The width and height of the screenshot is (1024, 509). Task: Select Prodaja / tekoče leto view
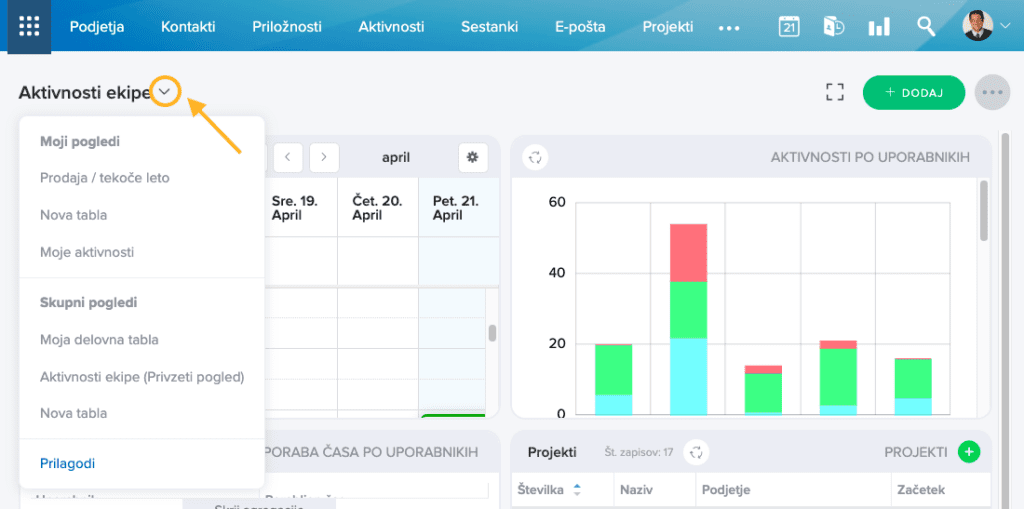104,178
